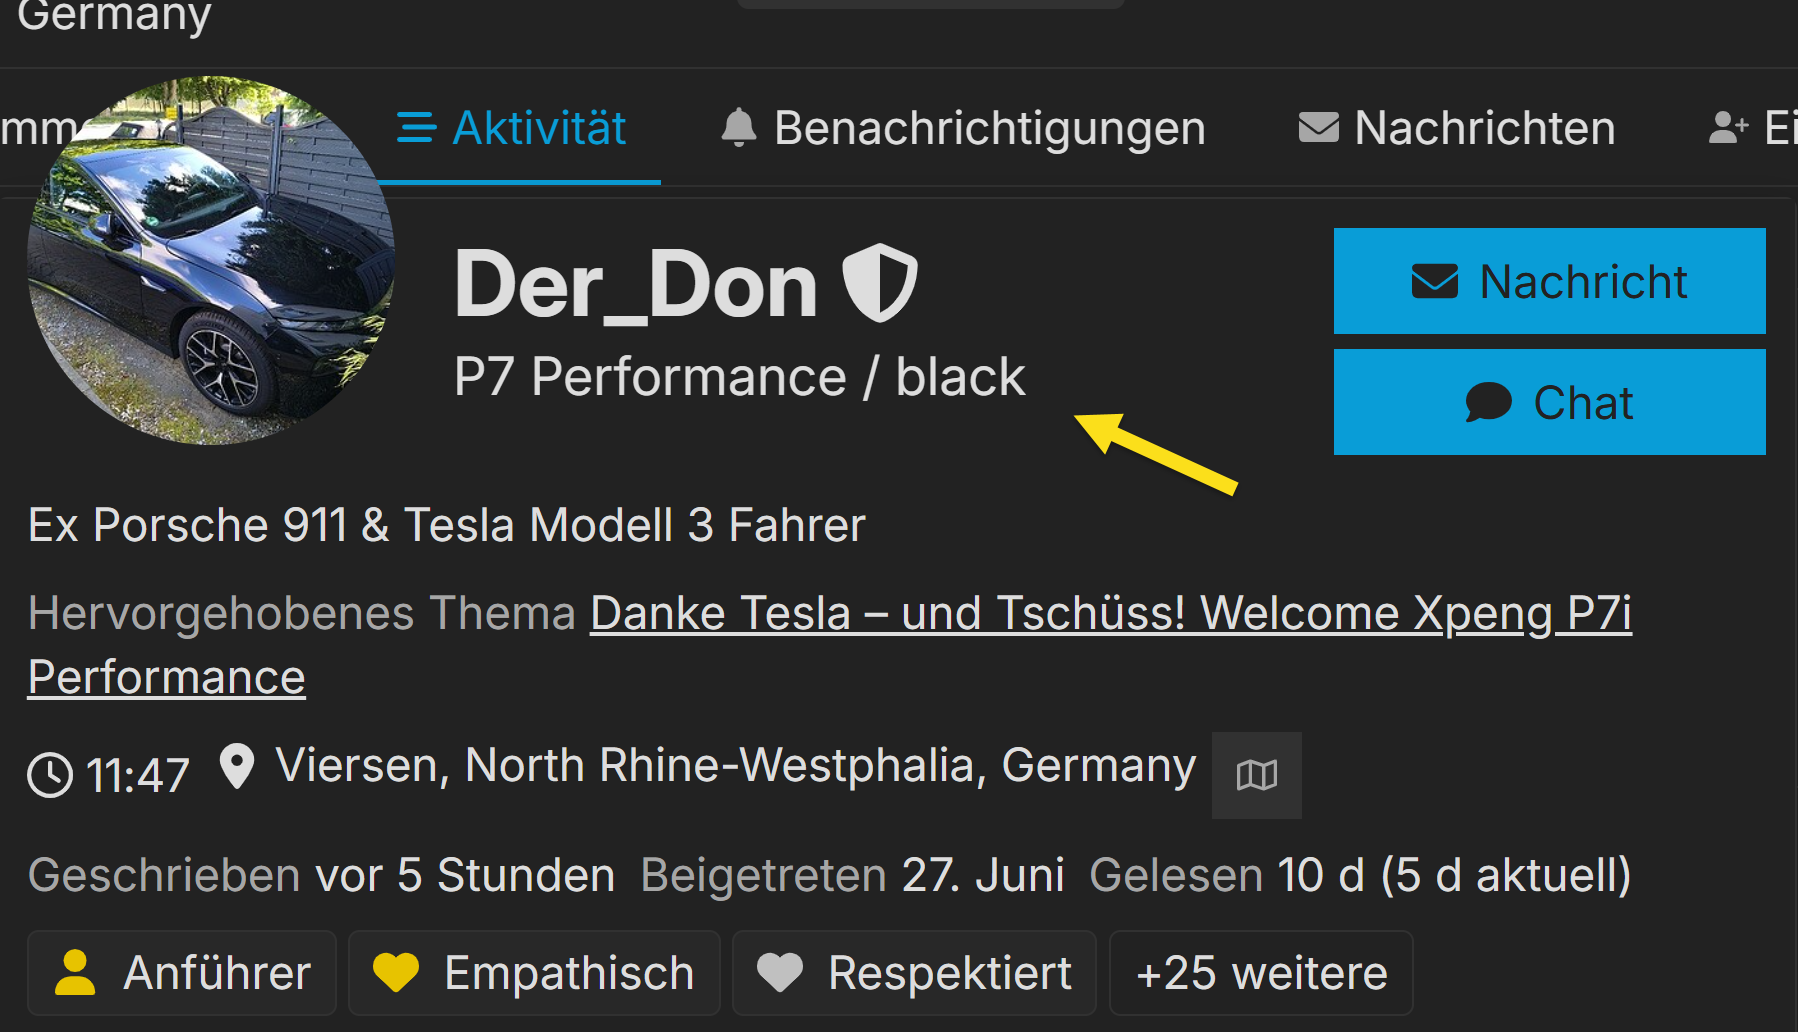Click the P7 Performance / black user title
This screenshot has width=1798, height=1032.
point(739,377)
